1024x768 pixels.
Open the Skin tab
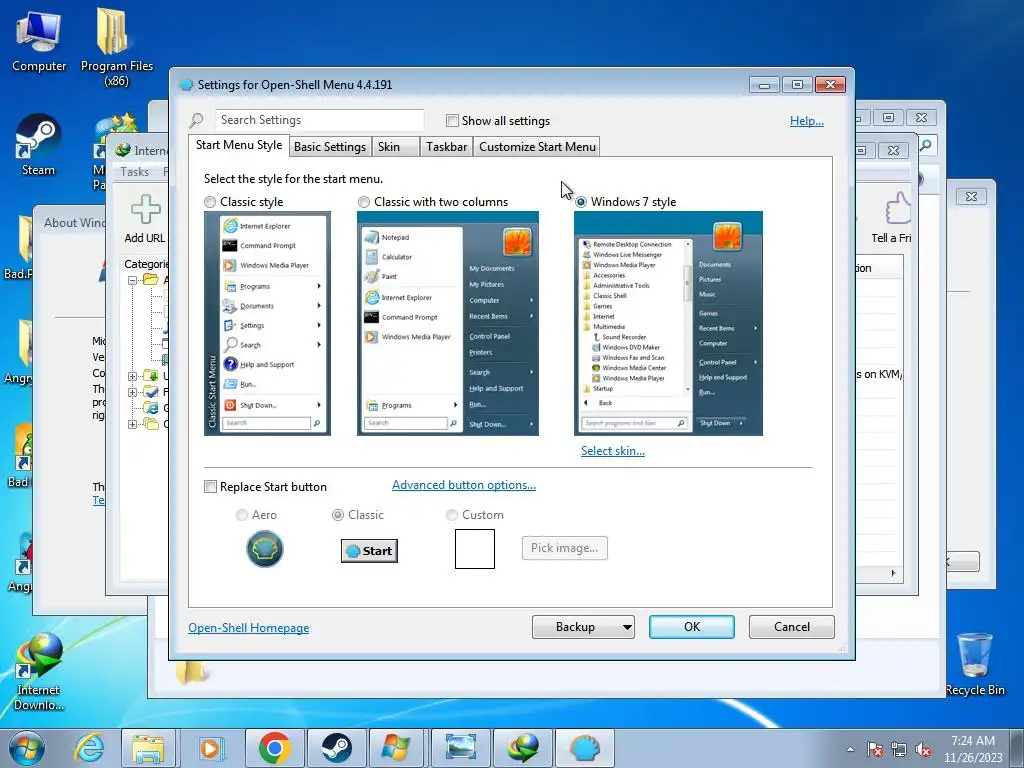(396, 147)
